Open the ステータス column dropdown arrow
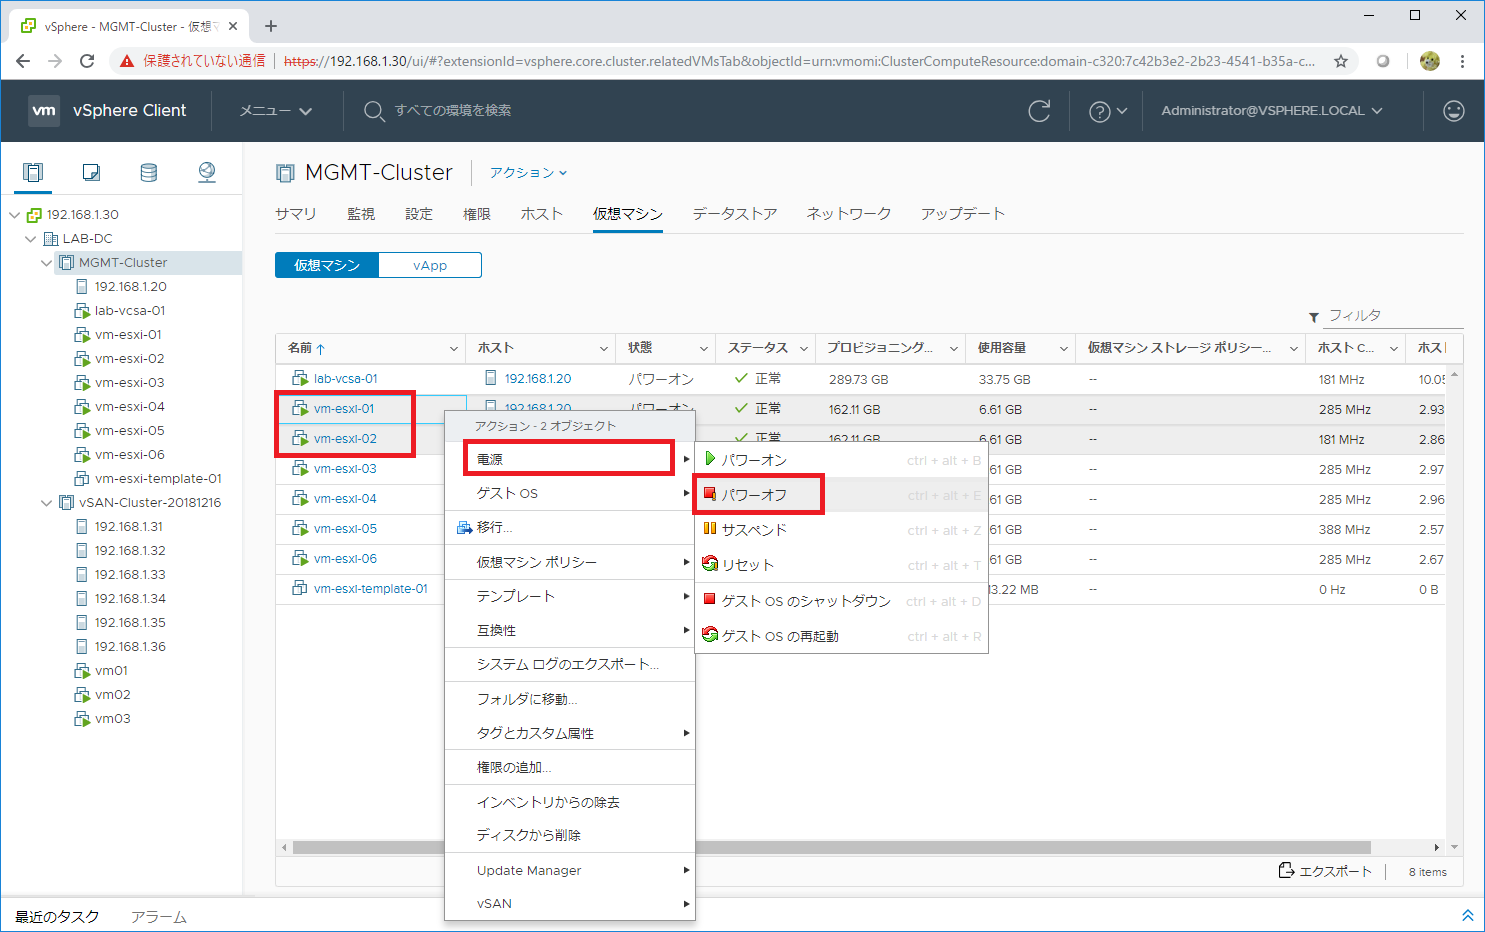The image size is (1485, 932). click(803, 349)
